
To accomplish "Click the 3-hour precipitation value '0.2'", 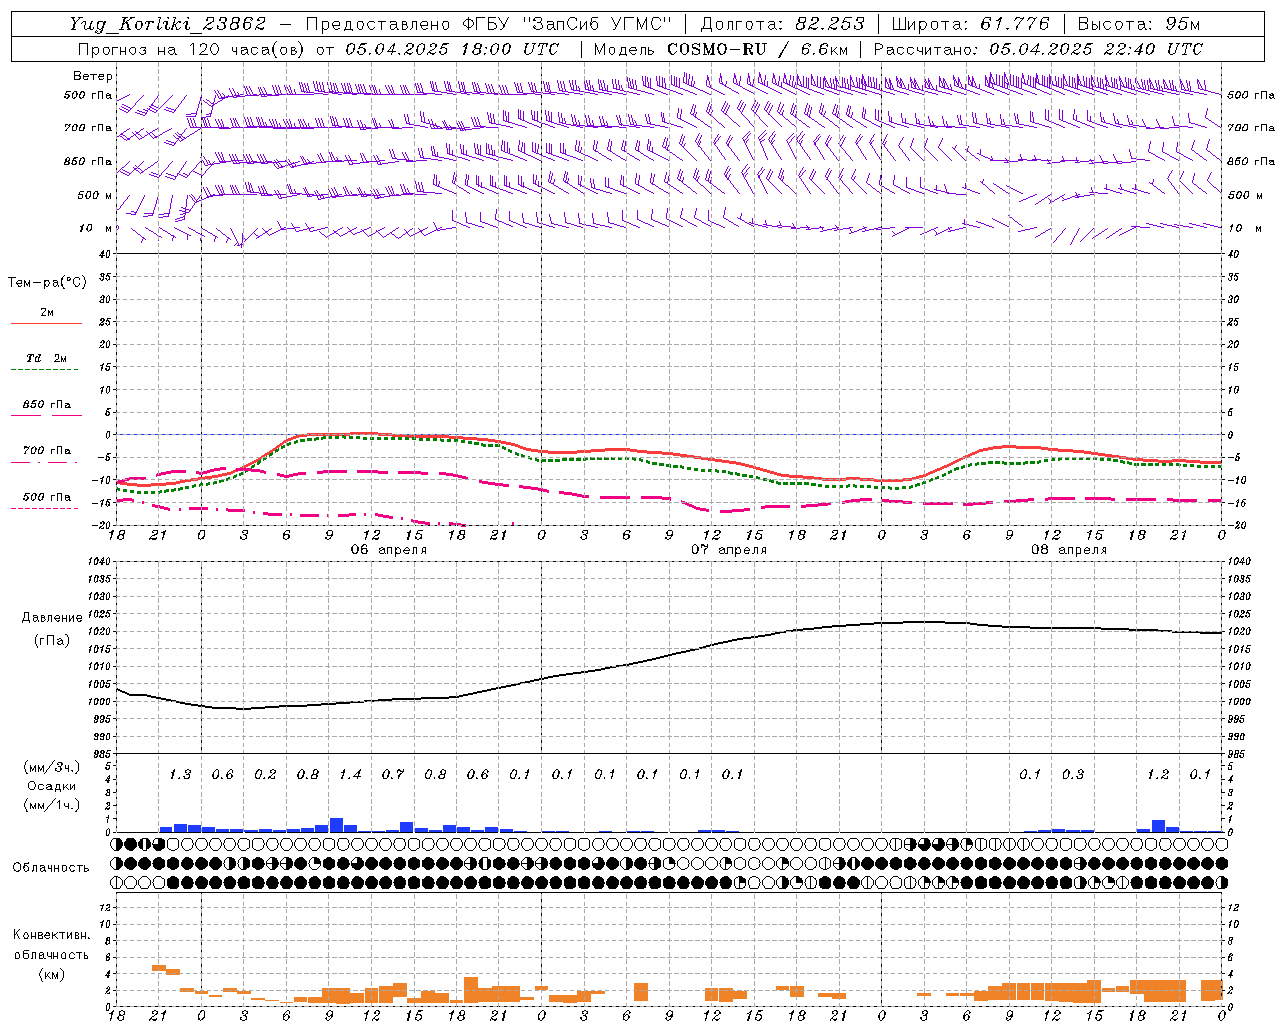I will tap(265, 774).
